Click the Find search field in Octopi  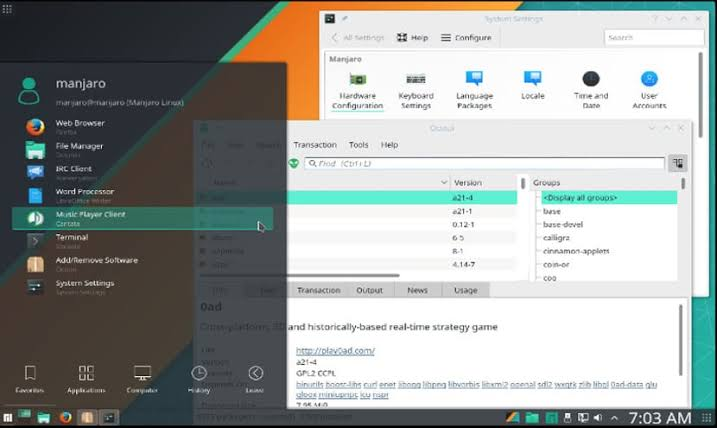(485, 163)
